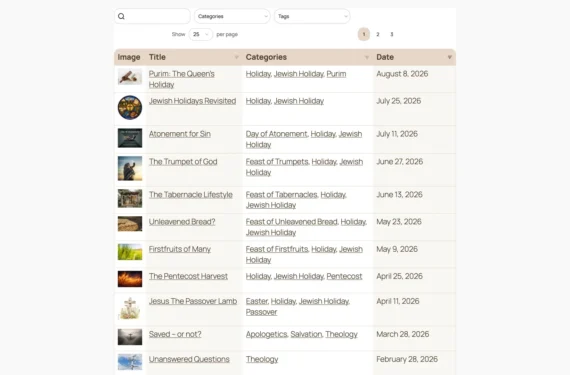Click the search magnifier icon
Viewport: 570px width, 375px height.
tap(121, 16)
